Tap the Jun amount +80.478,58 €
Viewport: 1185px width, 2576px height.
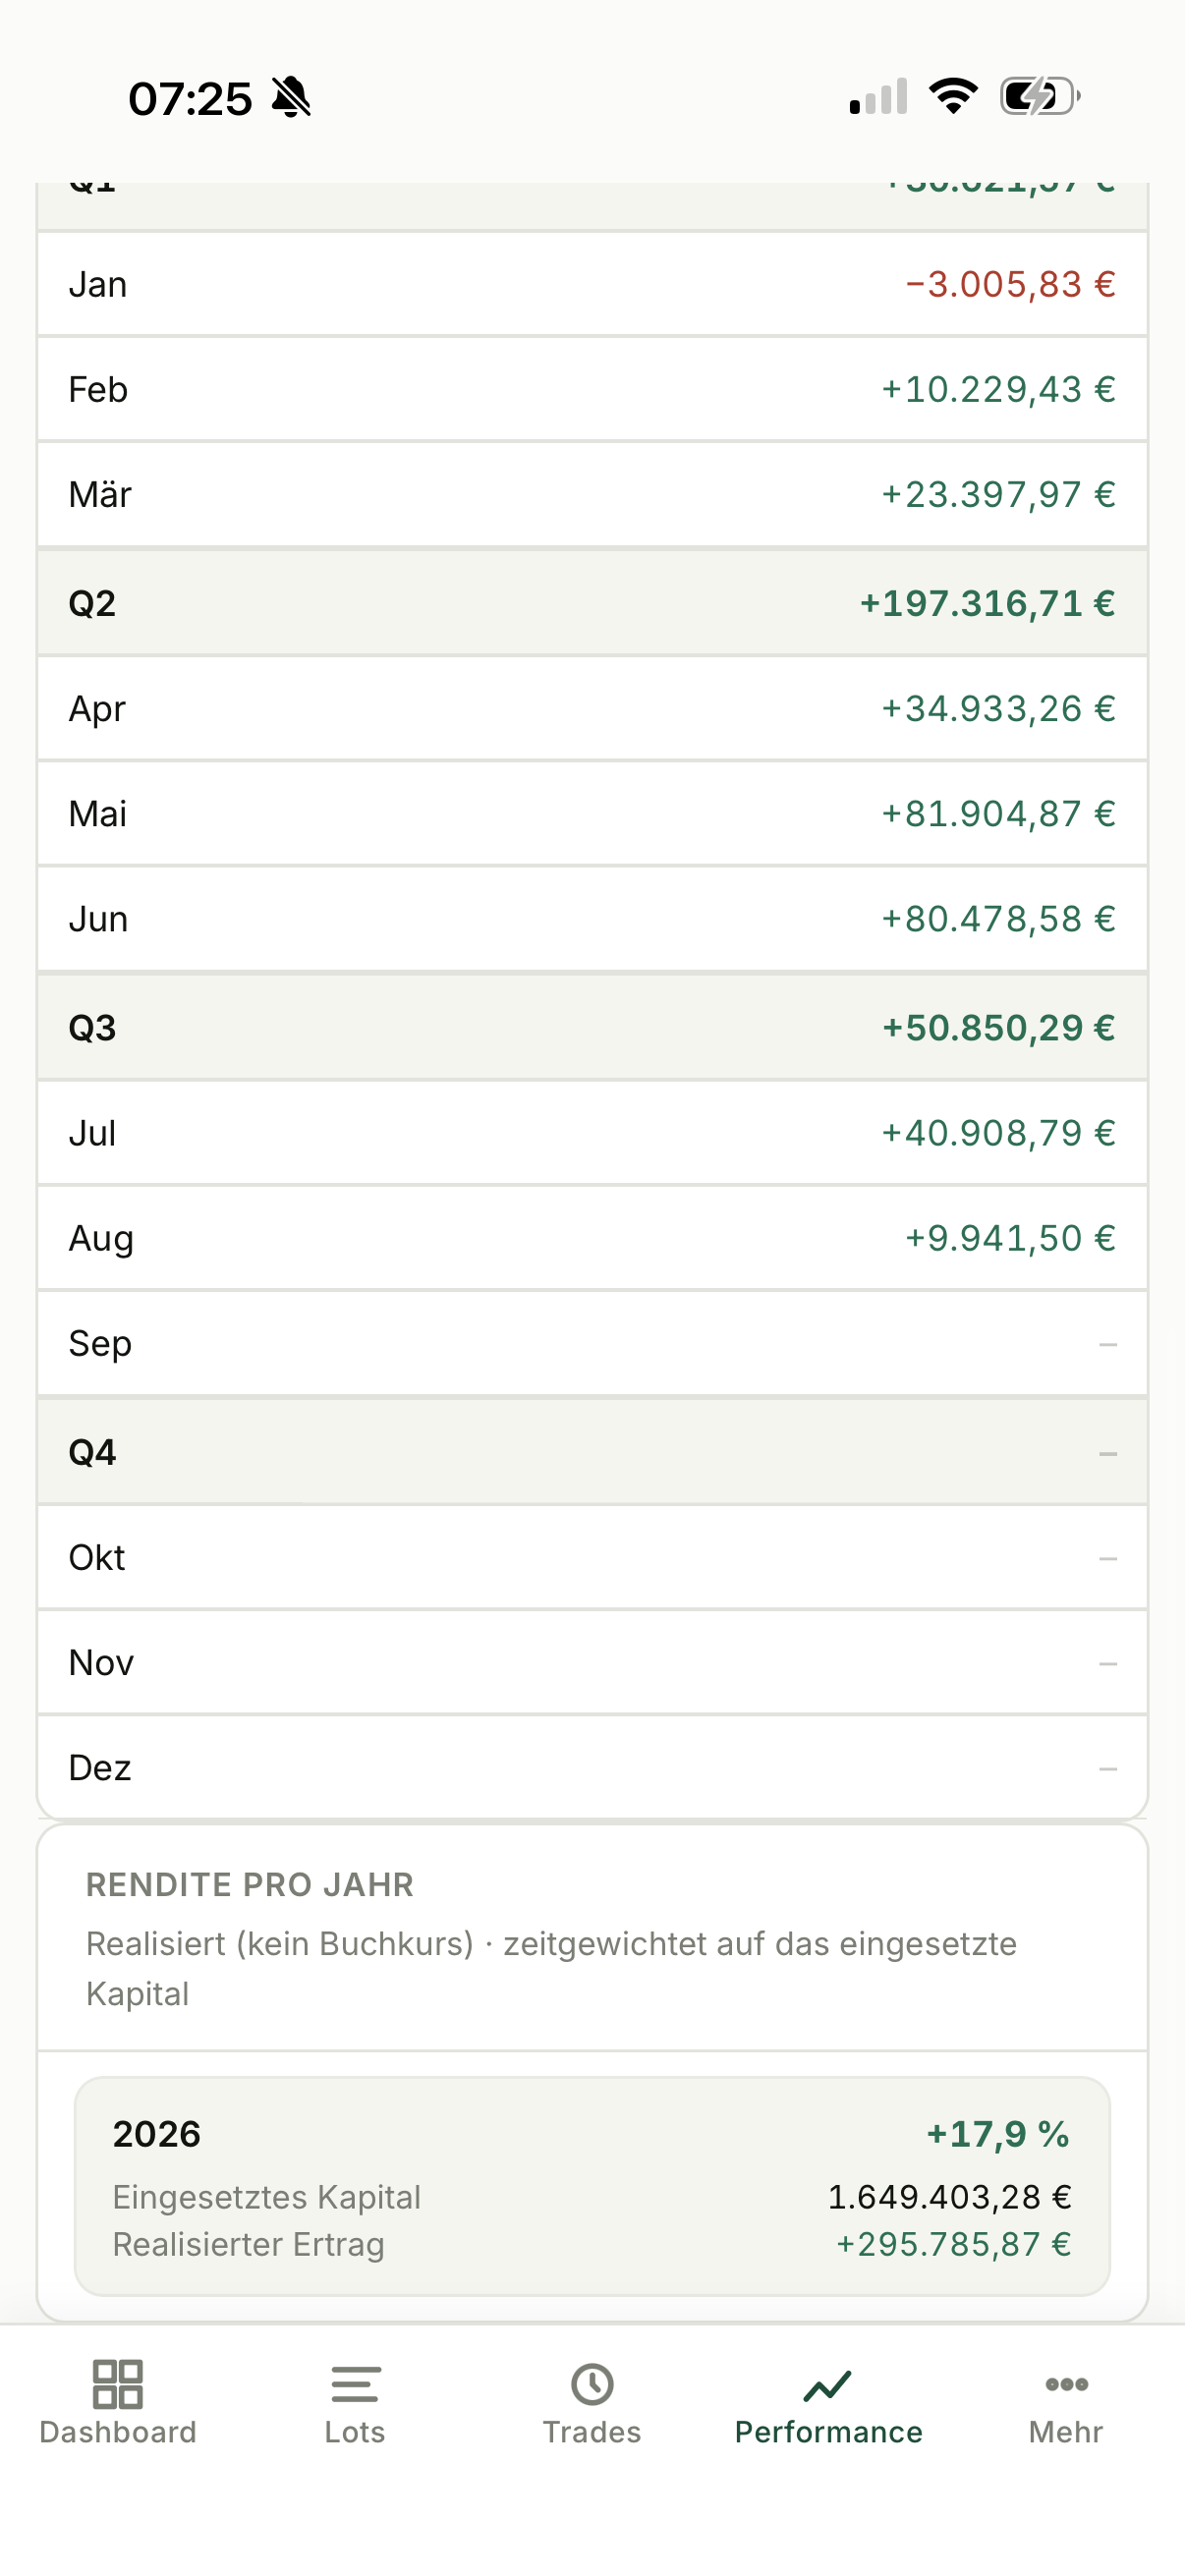998,919
